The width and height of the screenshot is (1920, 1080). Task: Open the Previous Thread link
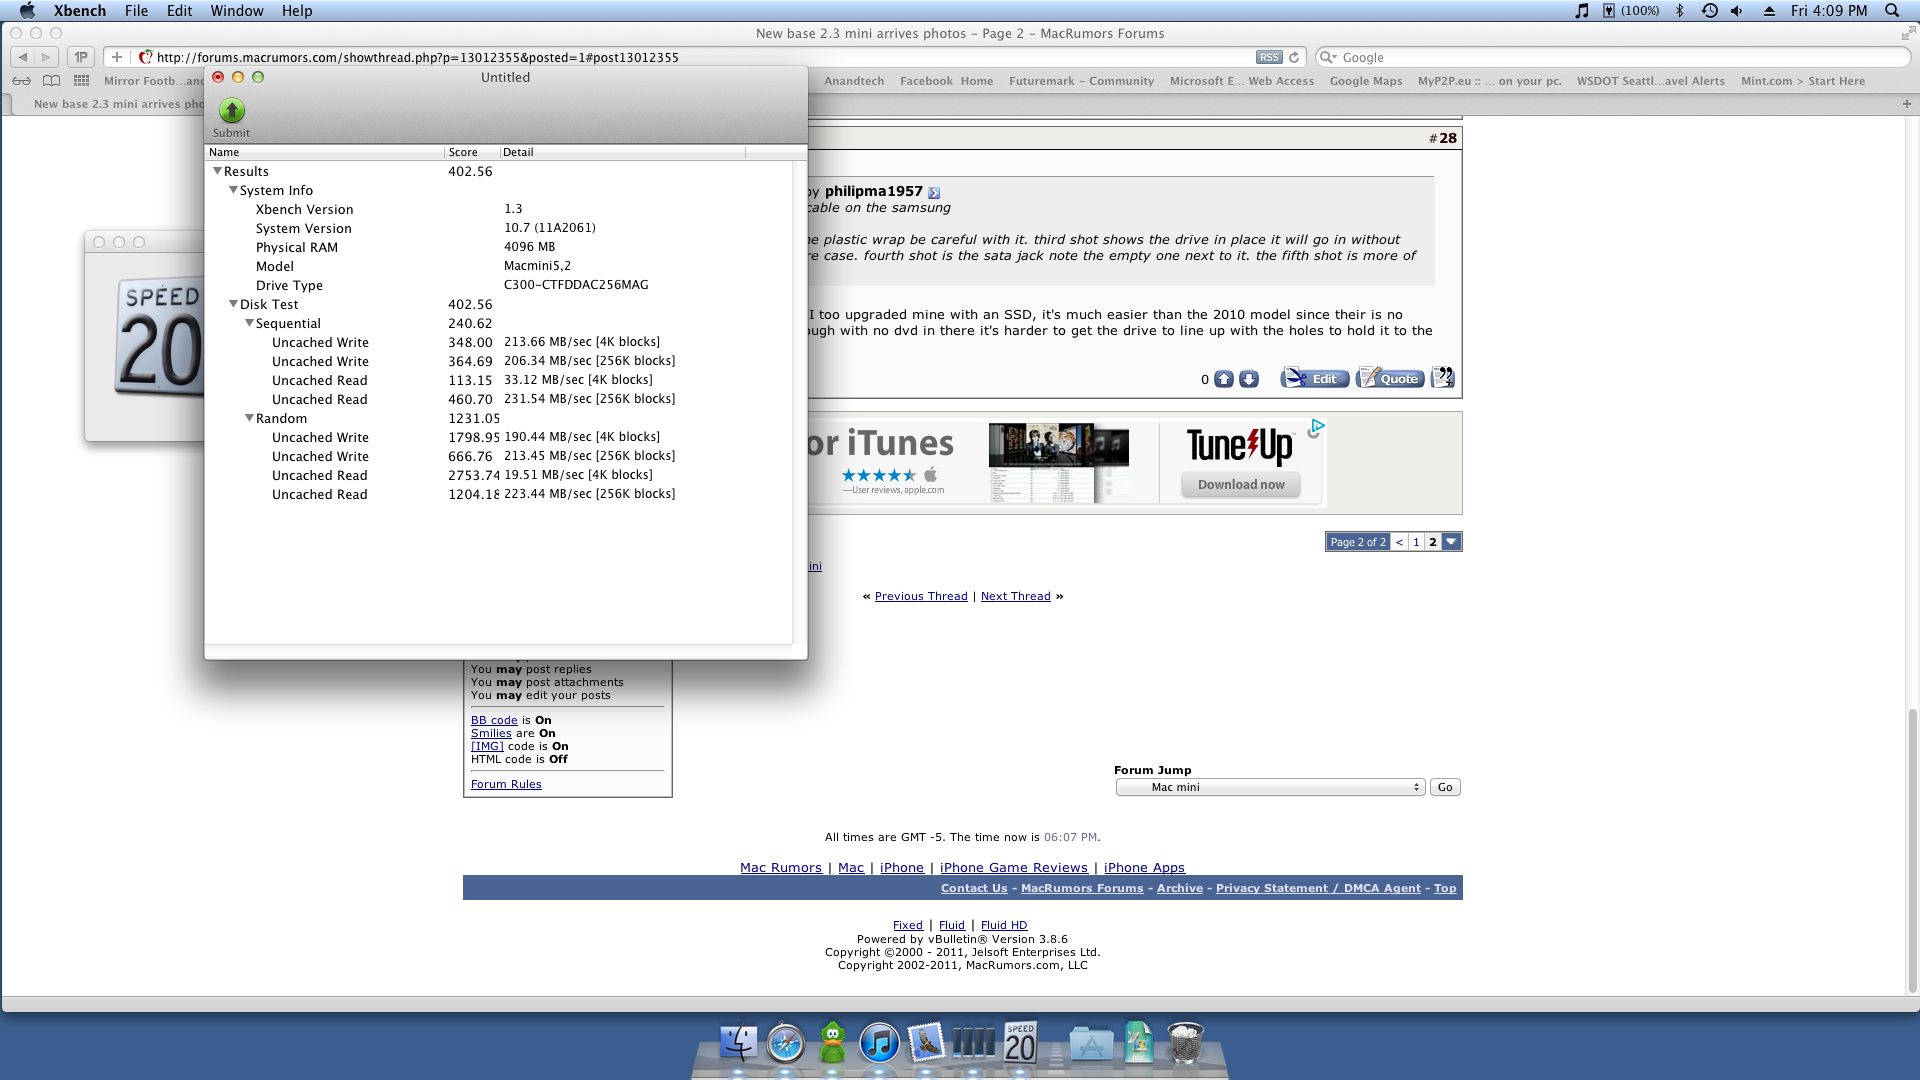click(x=921, y=597)
